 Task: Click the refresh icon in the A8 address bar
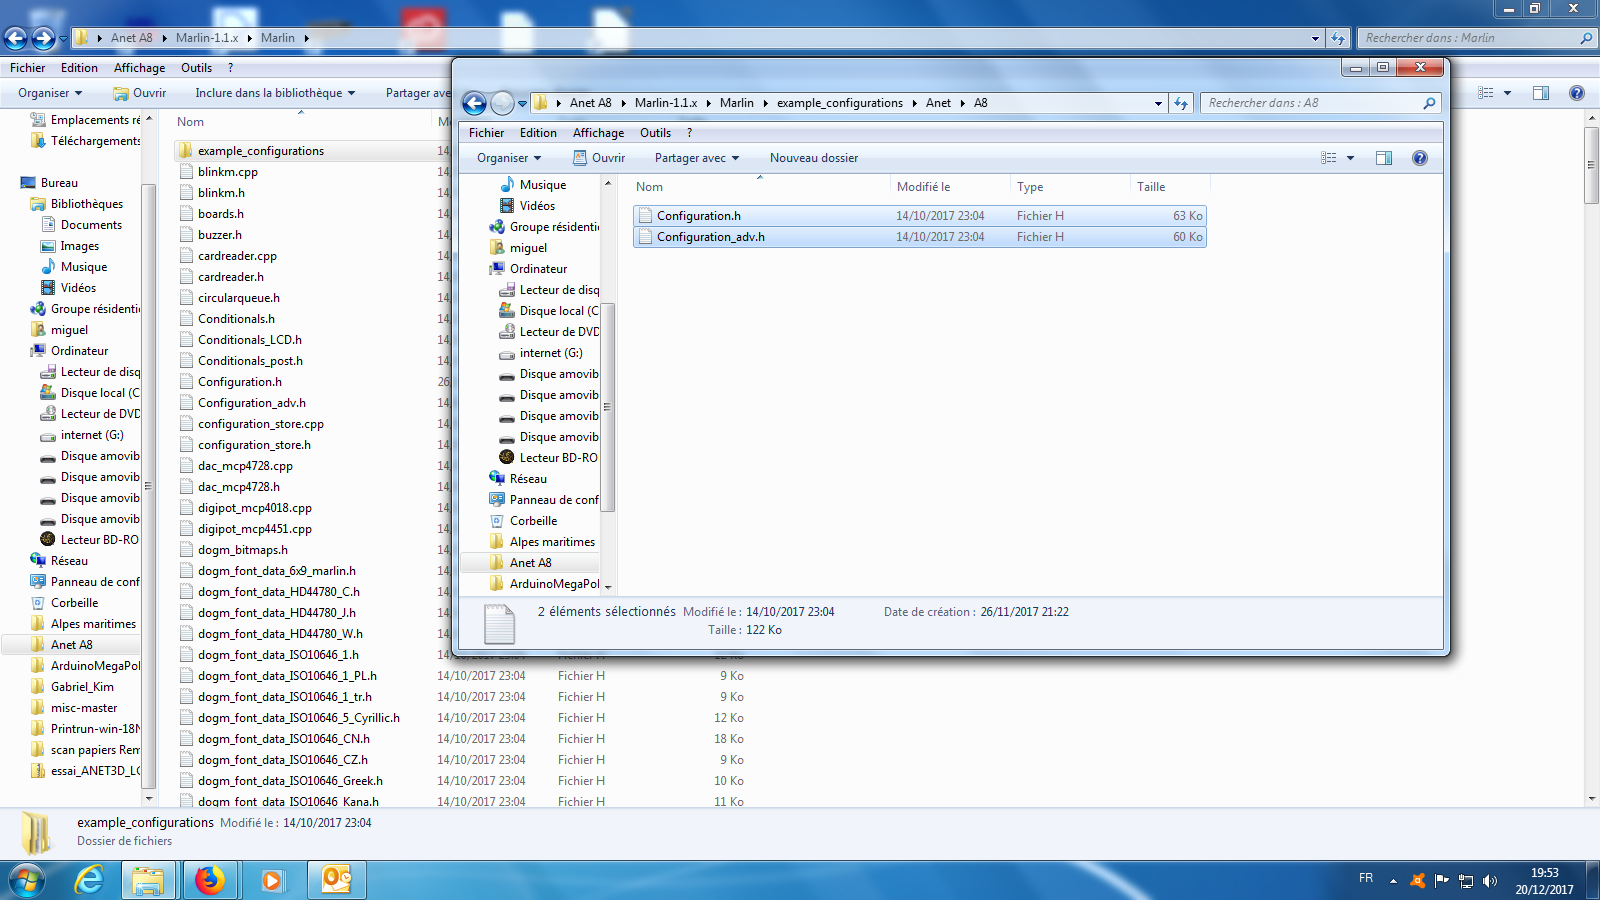(1181, 103)
